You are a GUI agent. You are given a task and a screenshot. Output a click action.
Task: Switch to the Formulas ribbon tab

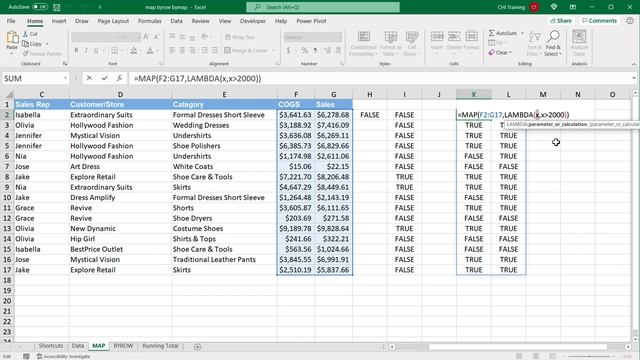coord(149,21)
